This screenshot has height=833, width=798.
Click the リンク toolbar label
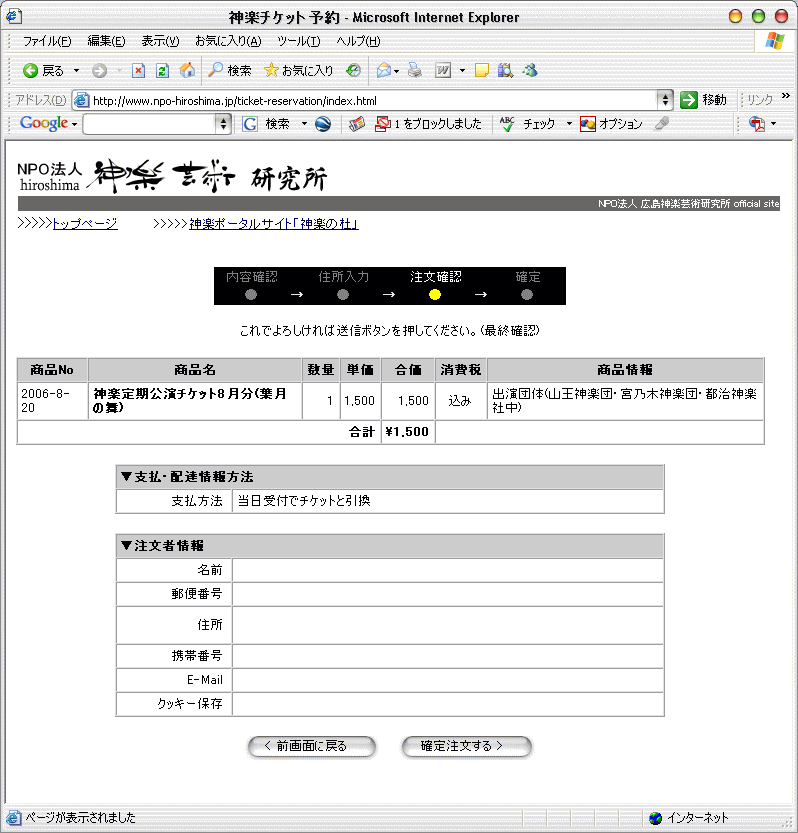click(760, 100)
